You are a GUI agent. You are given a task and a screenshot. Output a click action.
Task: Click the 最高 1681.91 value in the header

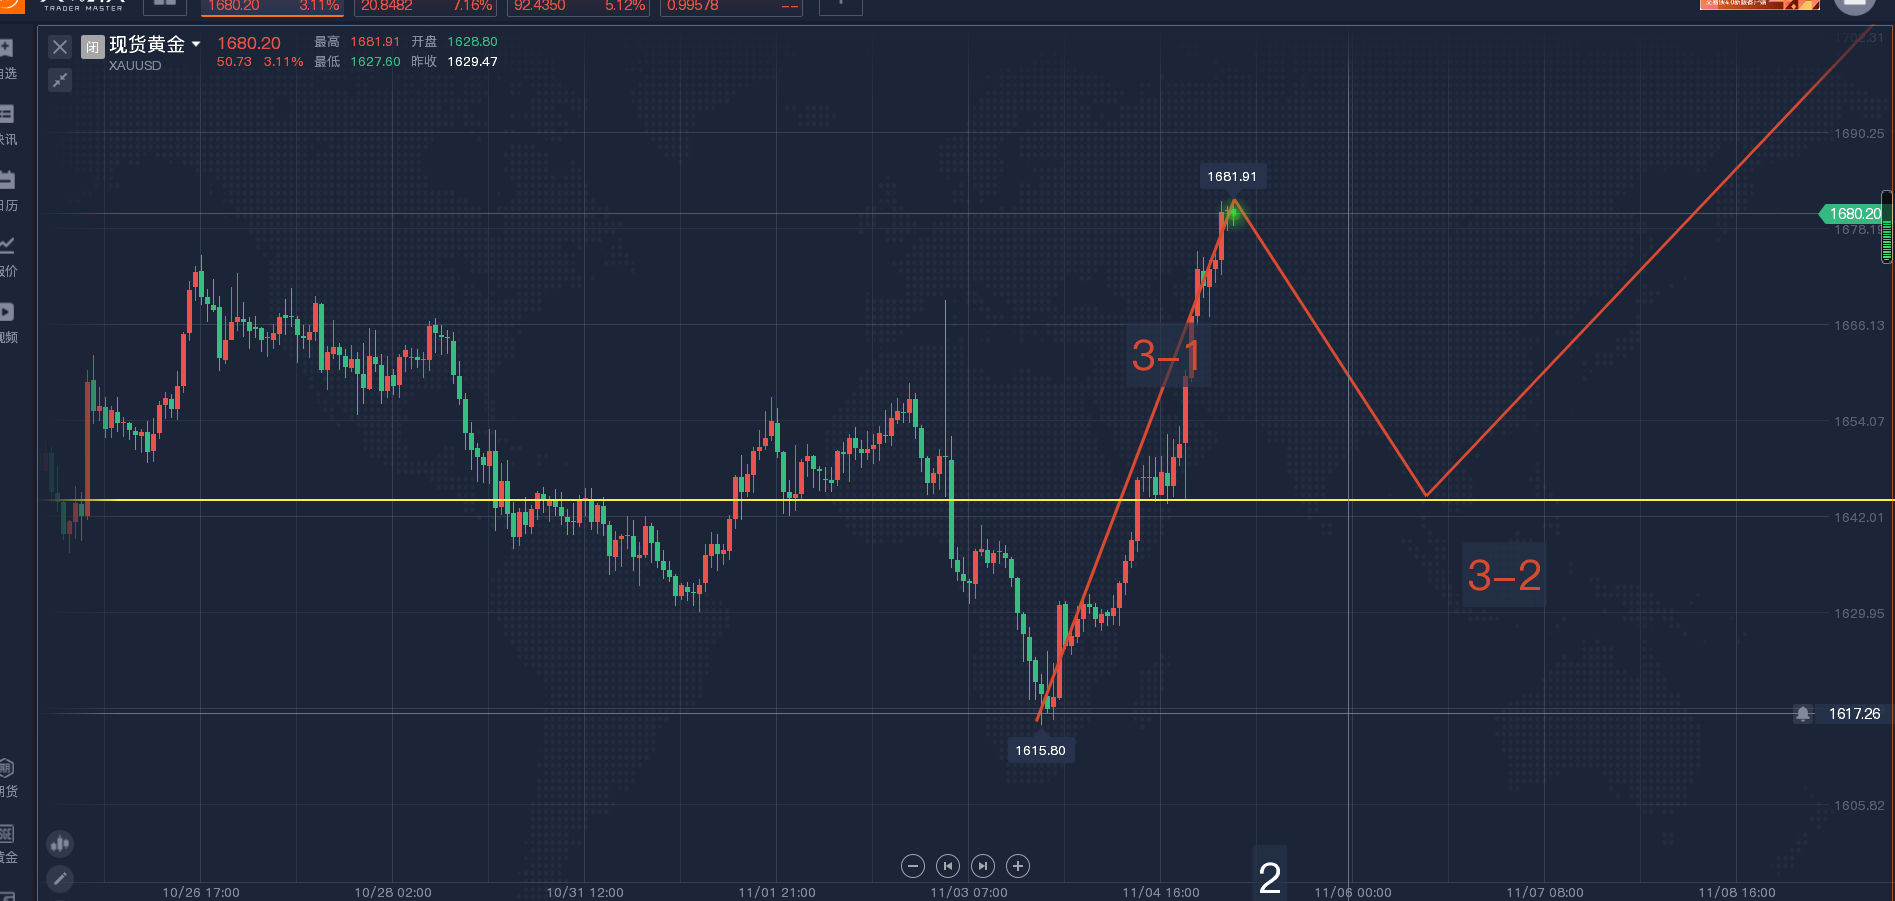click(x=375, y=42)
